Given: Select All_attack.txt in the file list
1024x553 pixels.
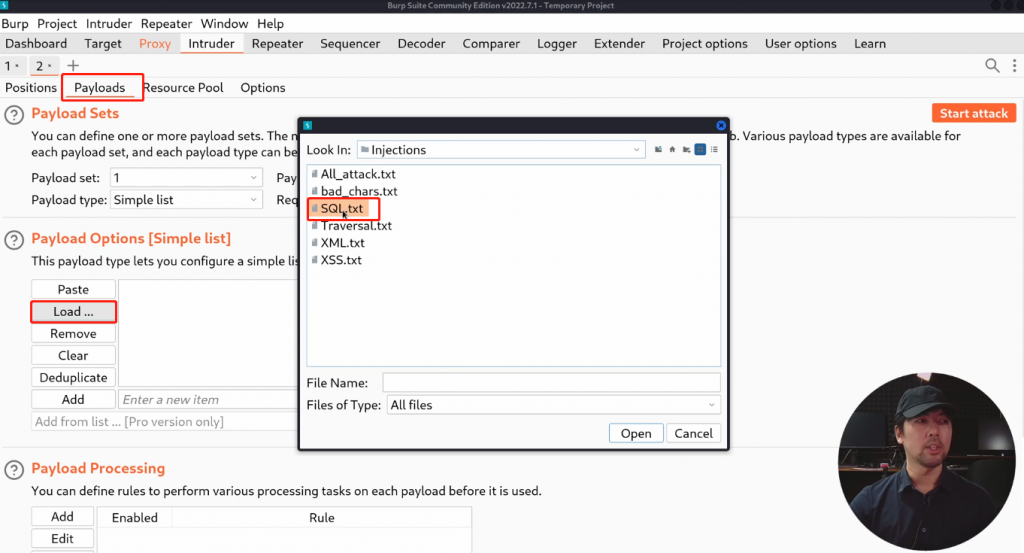Looking at the screenshot, I should pyautogui.click(x=358, y=174).
